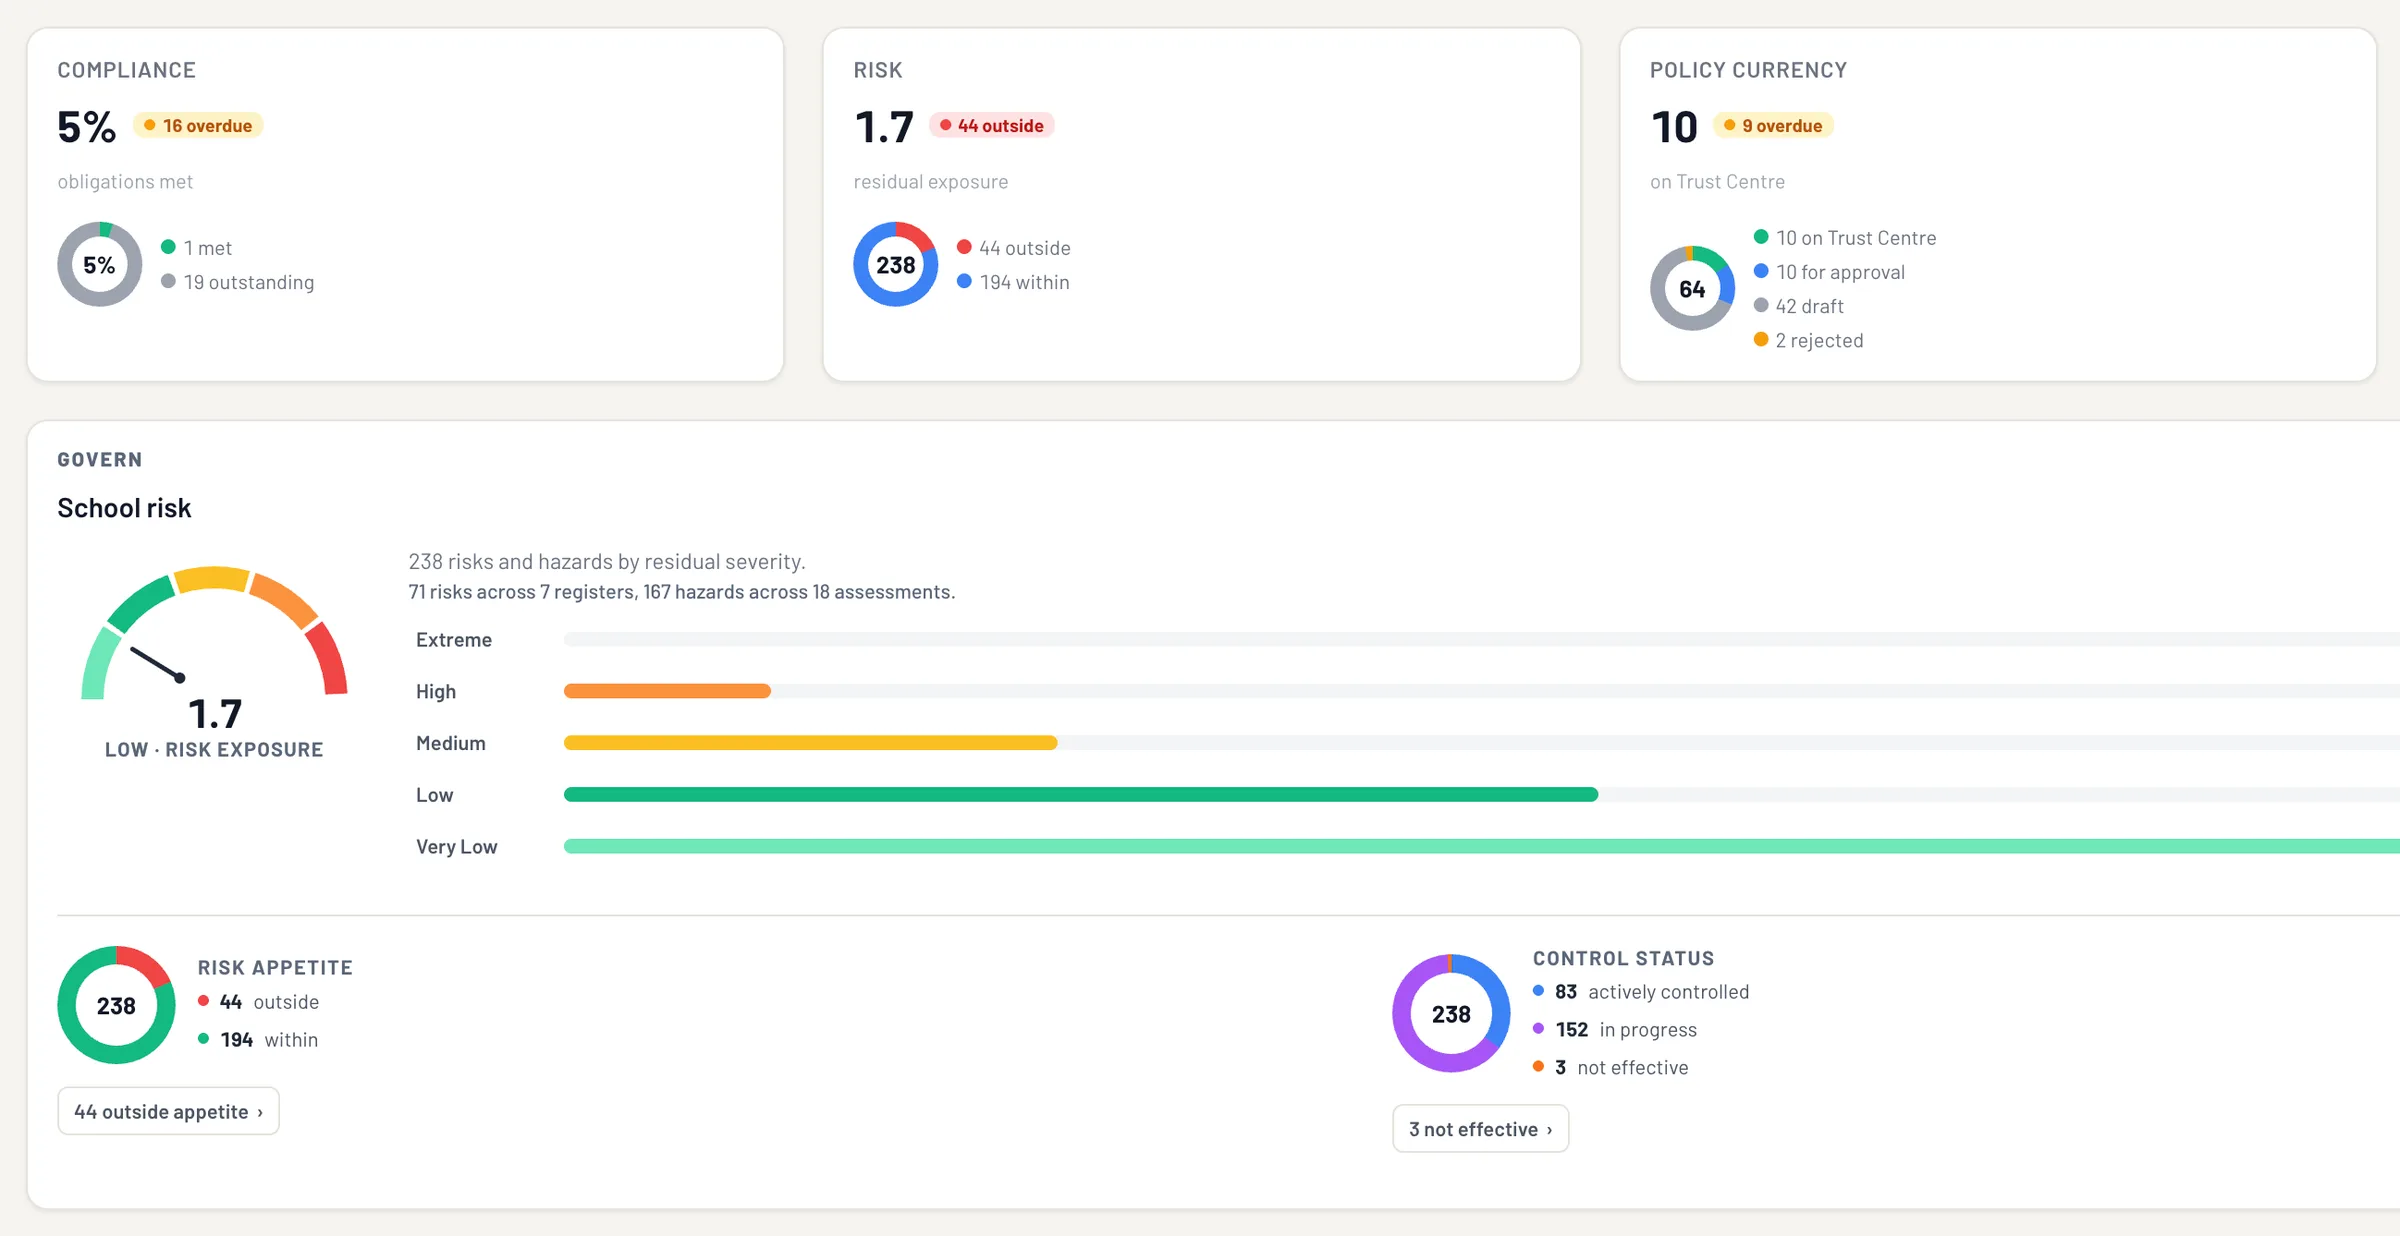
Task: Select '3 not effective' legend text
Action: coord(1611,1067)
